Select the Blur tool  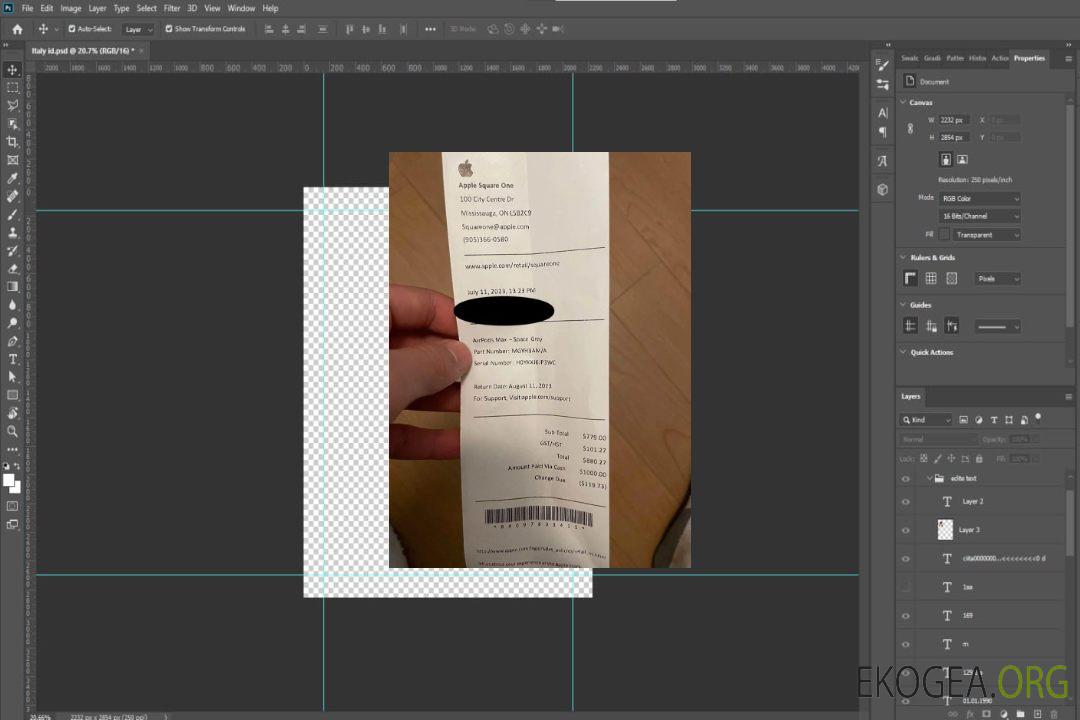[12, 305]
